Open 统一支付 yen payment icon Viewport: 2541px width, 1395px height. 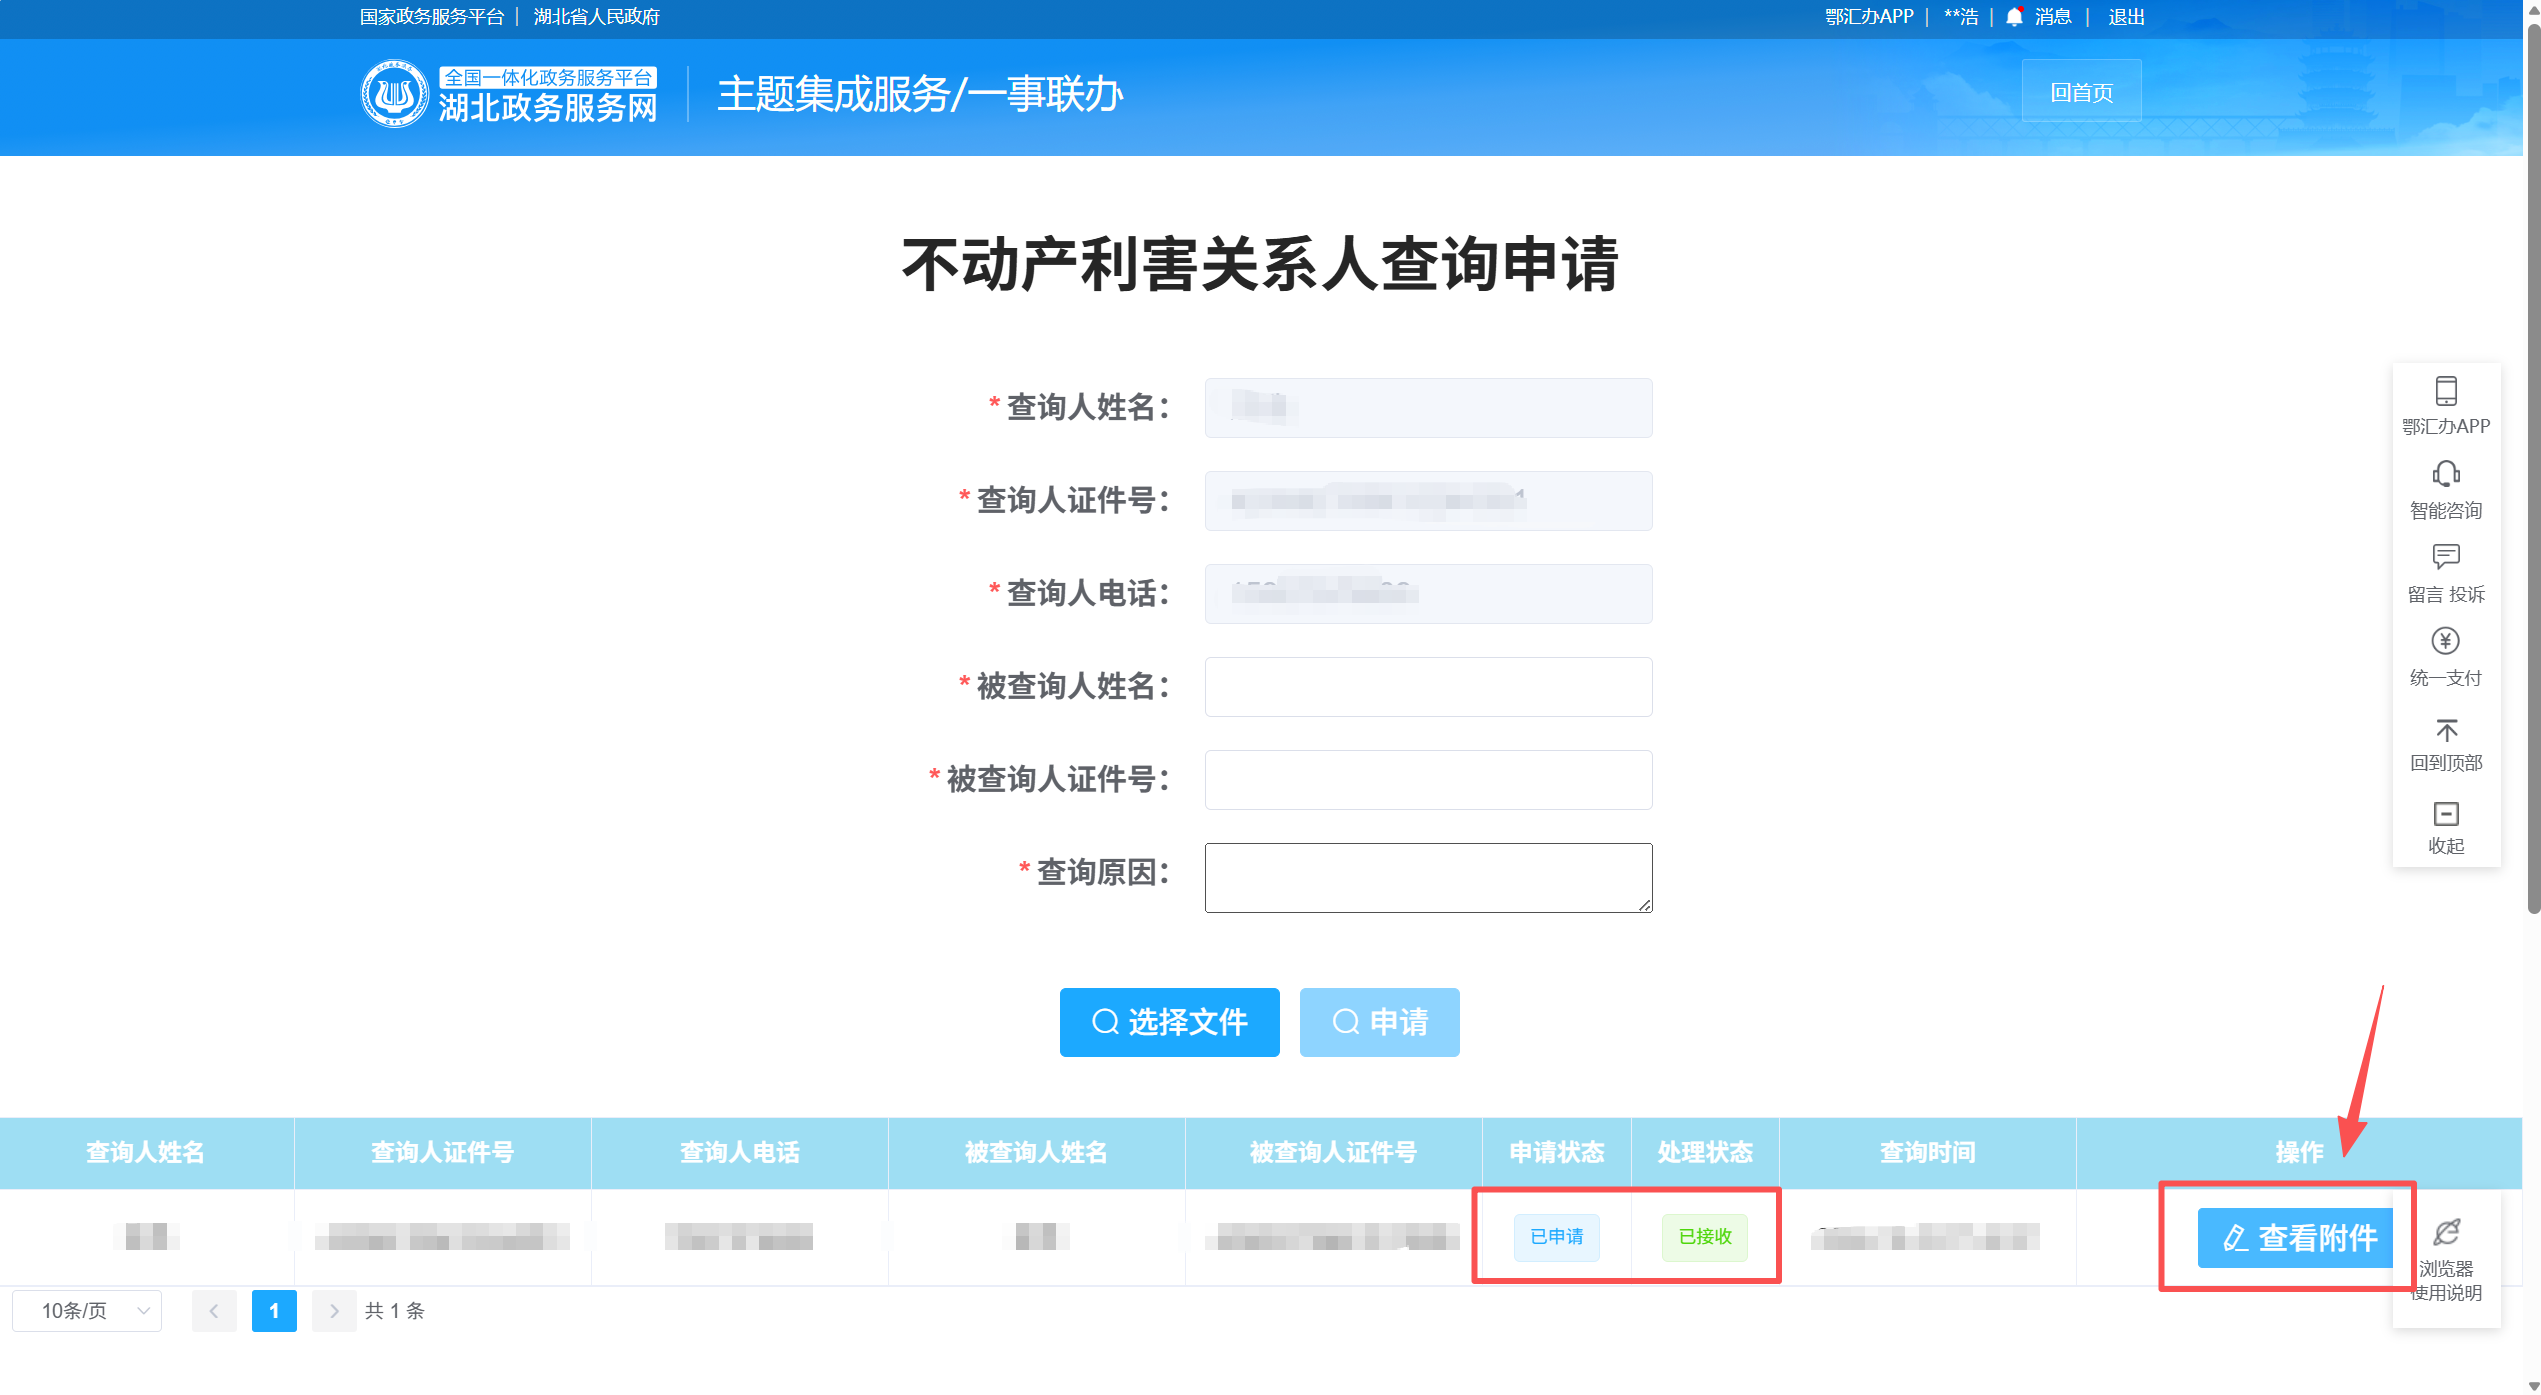2445,641
